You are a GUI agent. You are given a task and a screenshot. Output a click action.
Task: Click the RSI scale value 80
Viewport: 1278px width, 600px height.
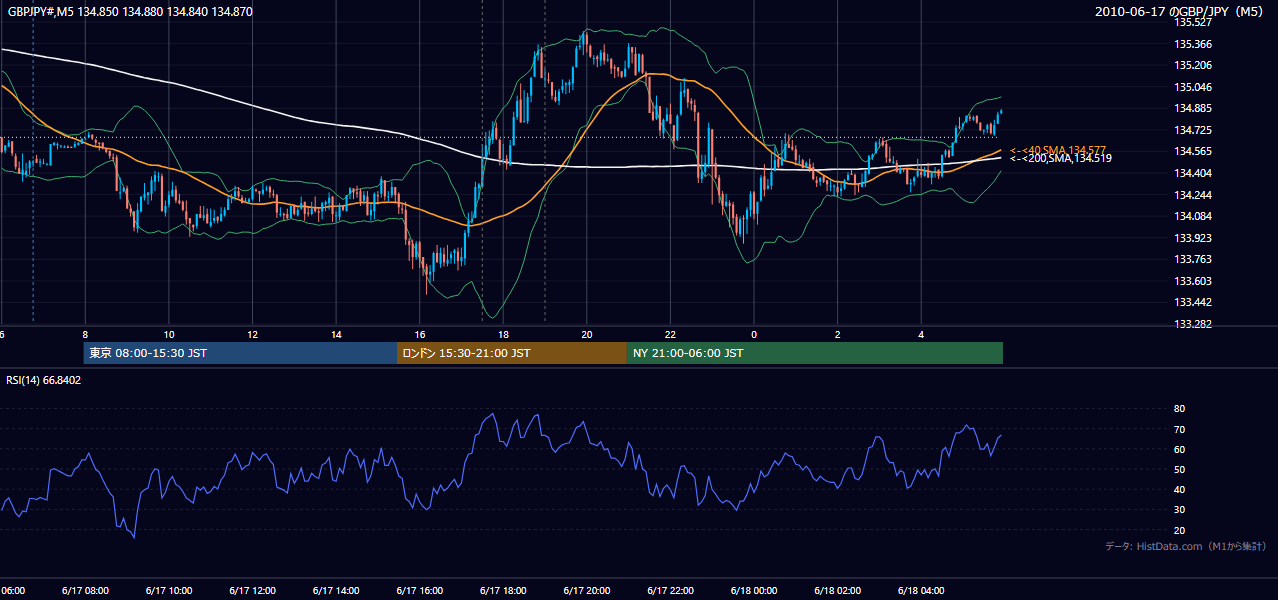point(1179,409)
